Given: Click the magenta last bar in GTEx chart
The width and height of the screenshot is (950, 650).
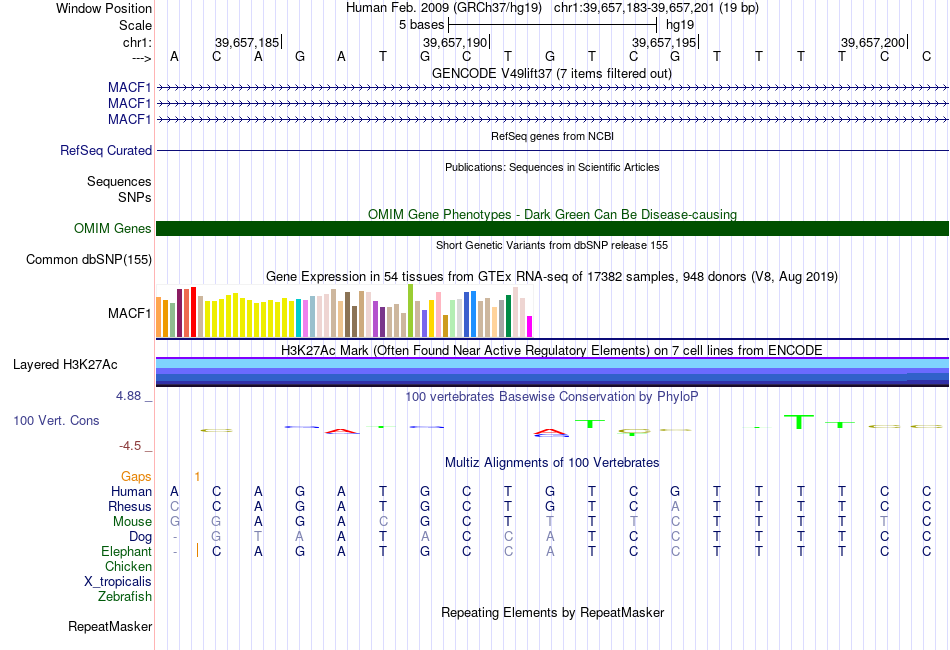Looking at the screenshot, I should 530,327.
